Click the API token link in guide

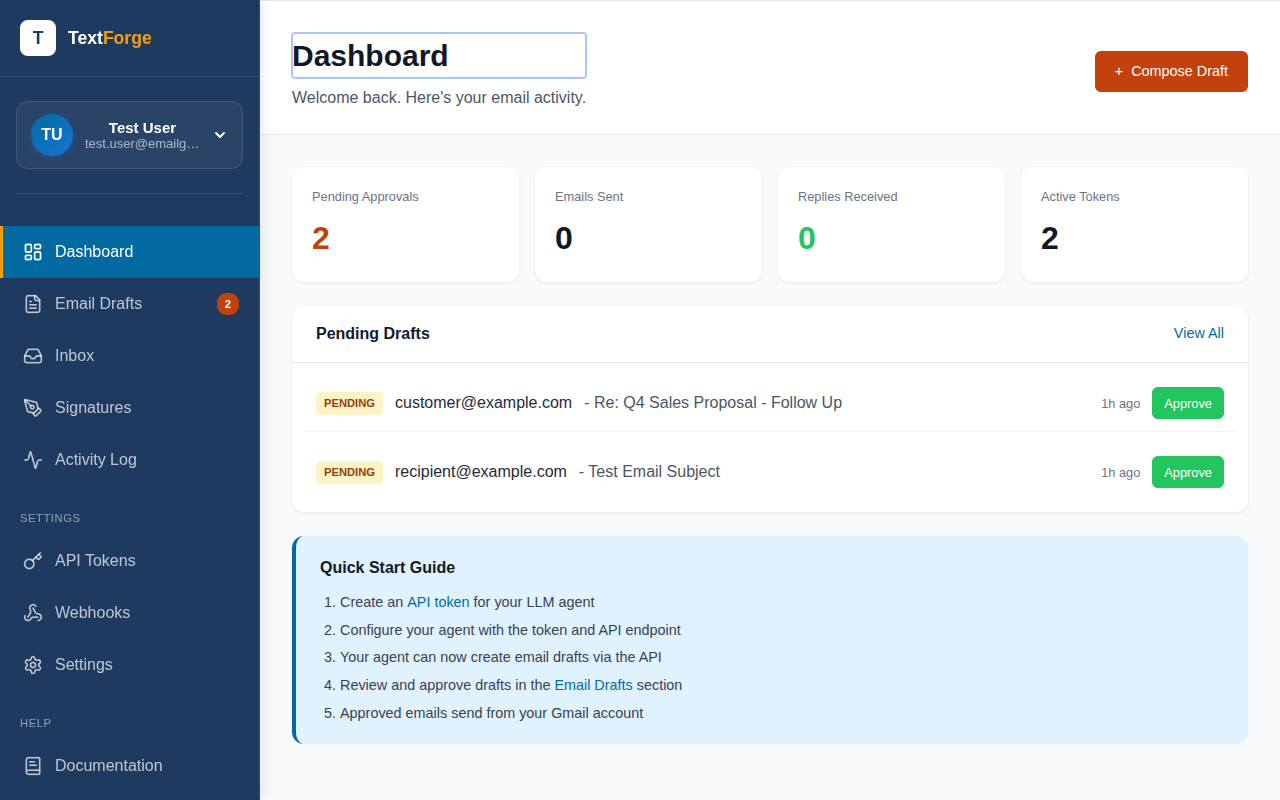tap(438, 602)
